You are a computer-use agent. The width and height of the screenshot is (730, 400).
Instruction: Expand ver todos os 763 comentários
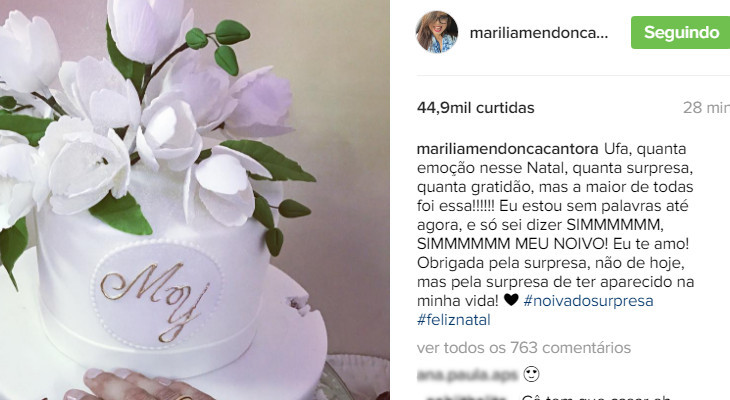tap(524, 347)
